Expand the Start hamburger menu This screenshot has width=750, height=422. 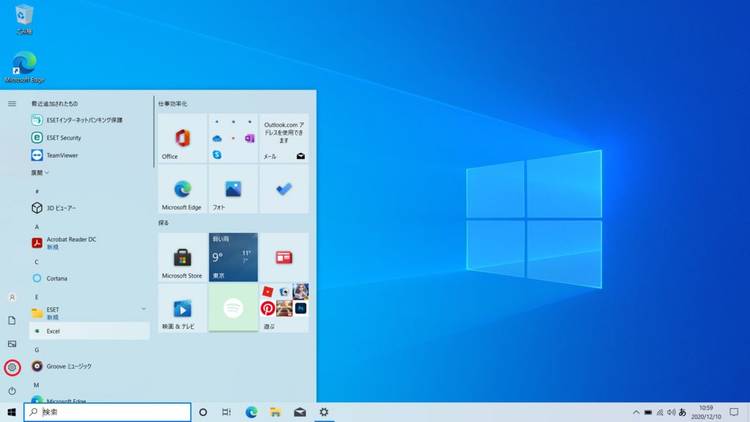click(x=12, y=103)
